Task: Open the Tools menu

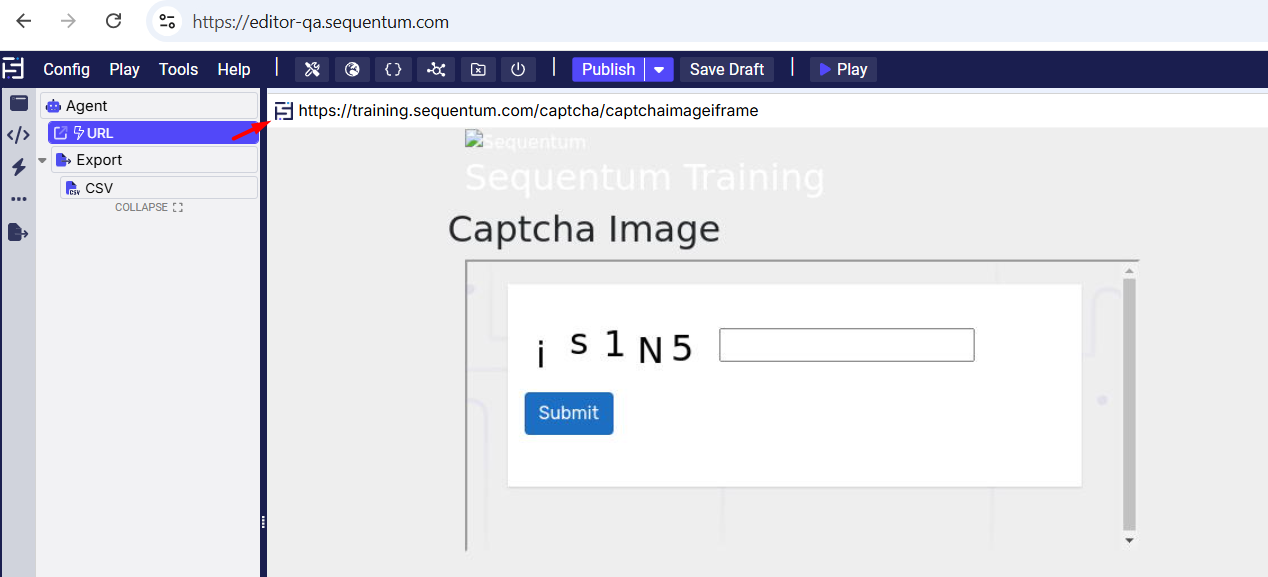Action: pyautogui.click(x=179, y=69)
